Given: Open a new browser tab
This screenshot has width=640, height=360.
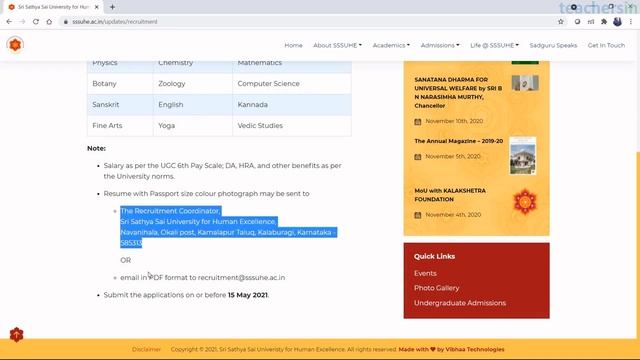Looking at the screenshot, I should [x=112, y=7].
